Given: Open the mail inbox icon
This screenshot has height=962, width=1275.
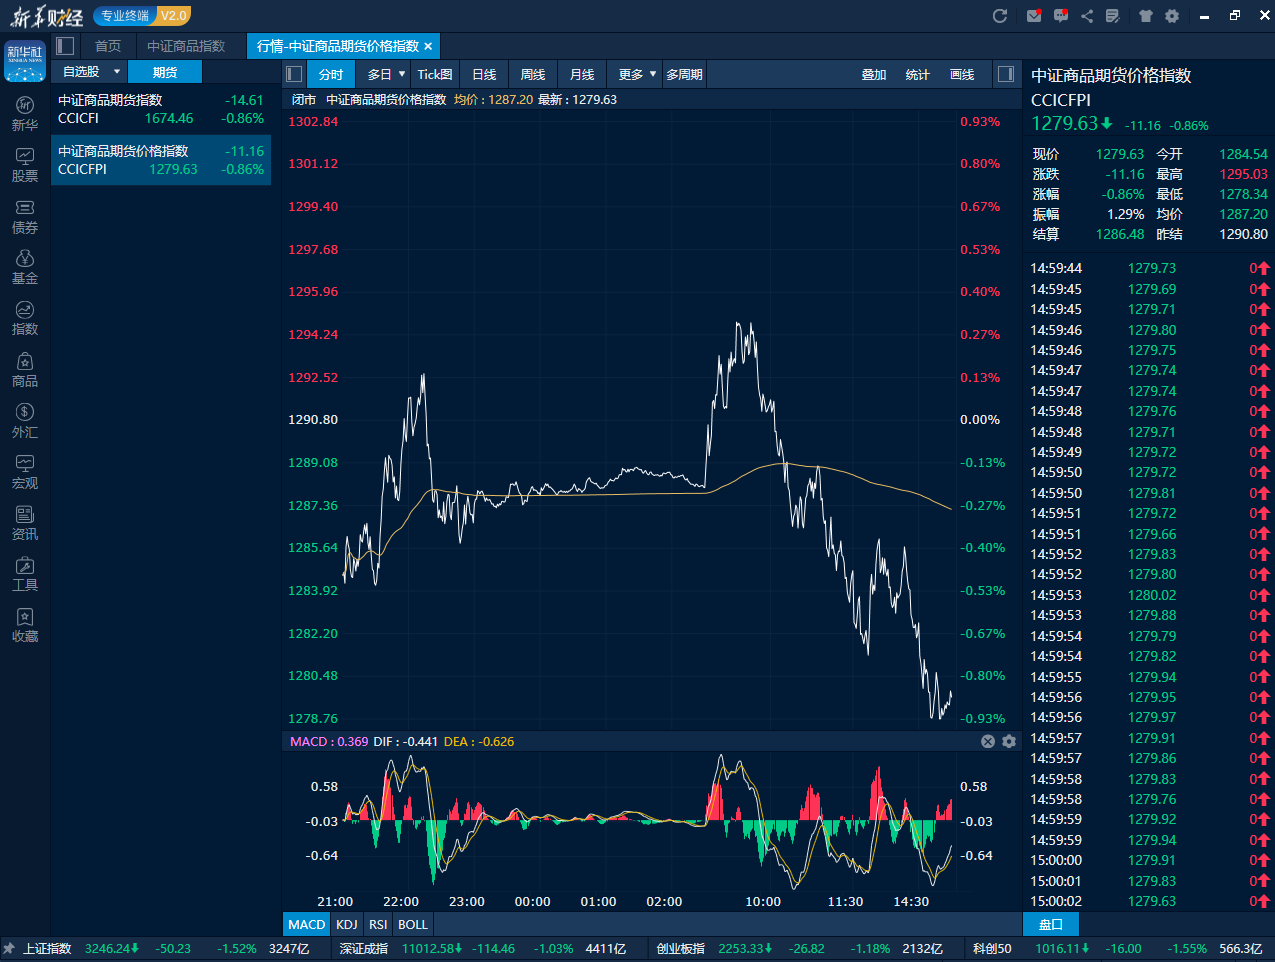Looking at the screenshot, I should (1034, 16).
